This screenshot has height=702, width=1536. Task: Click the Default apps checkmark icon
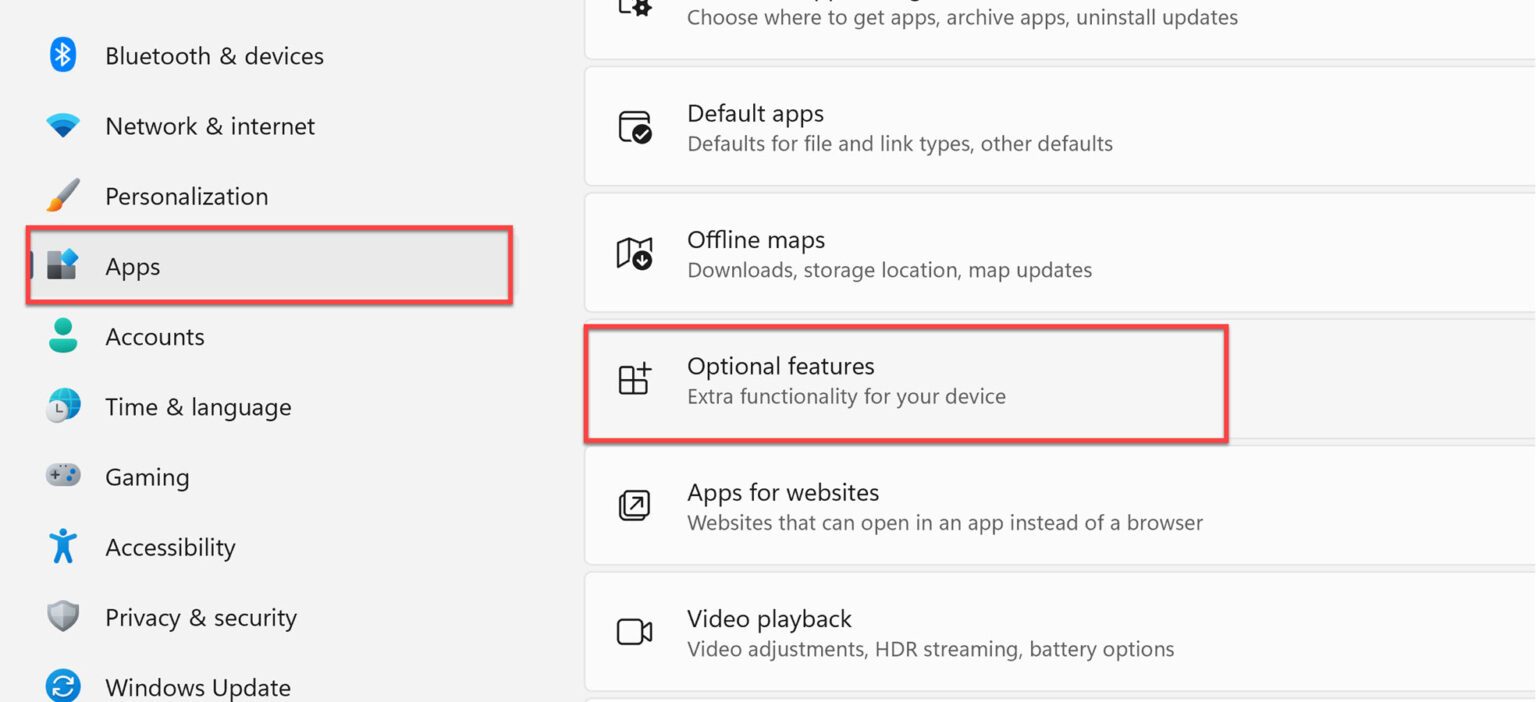(635, 126)
